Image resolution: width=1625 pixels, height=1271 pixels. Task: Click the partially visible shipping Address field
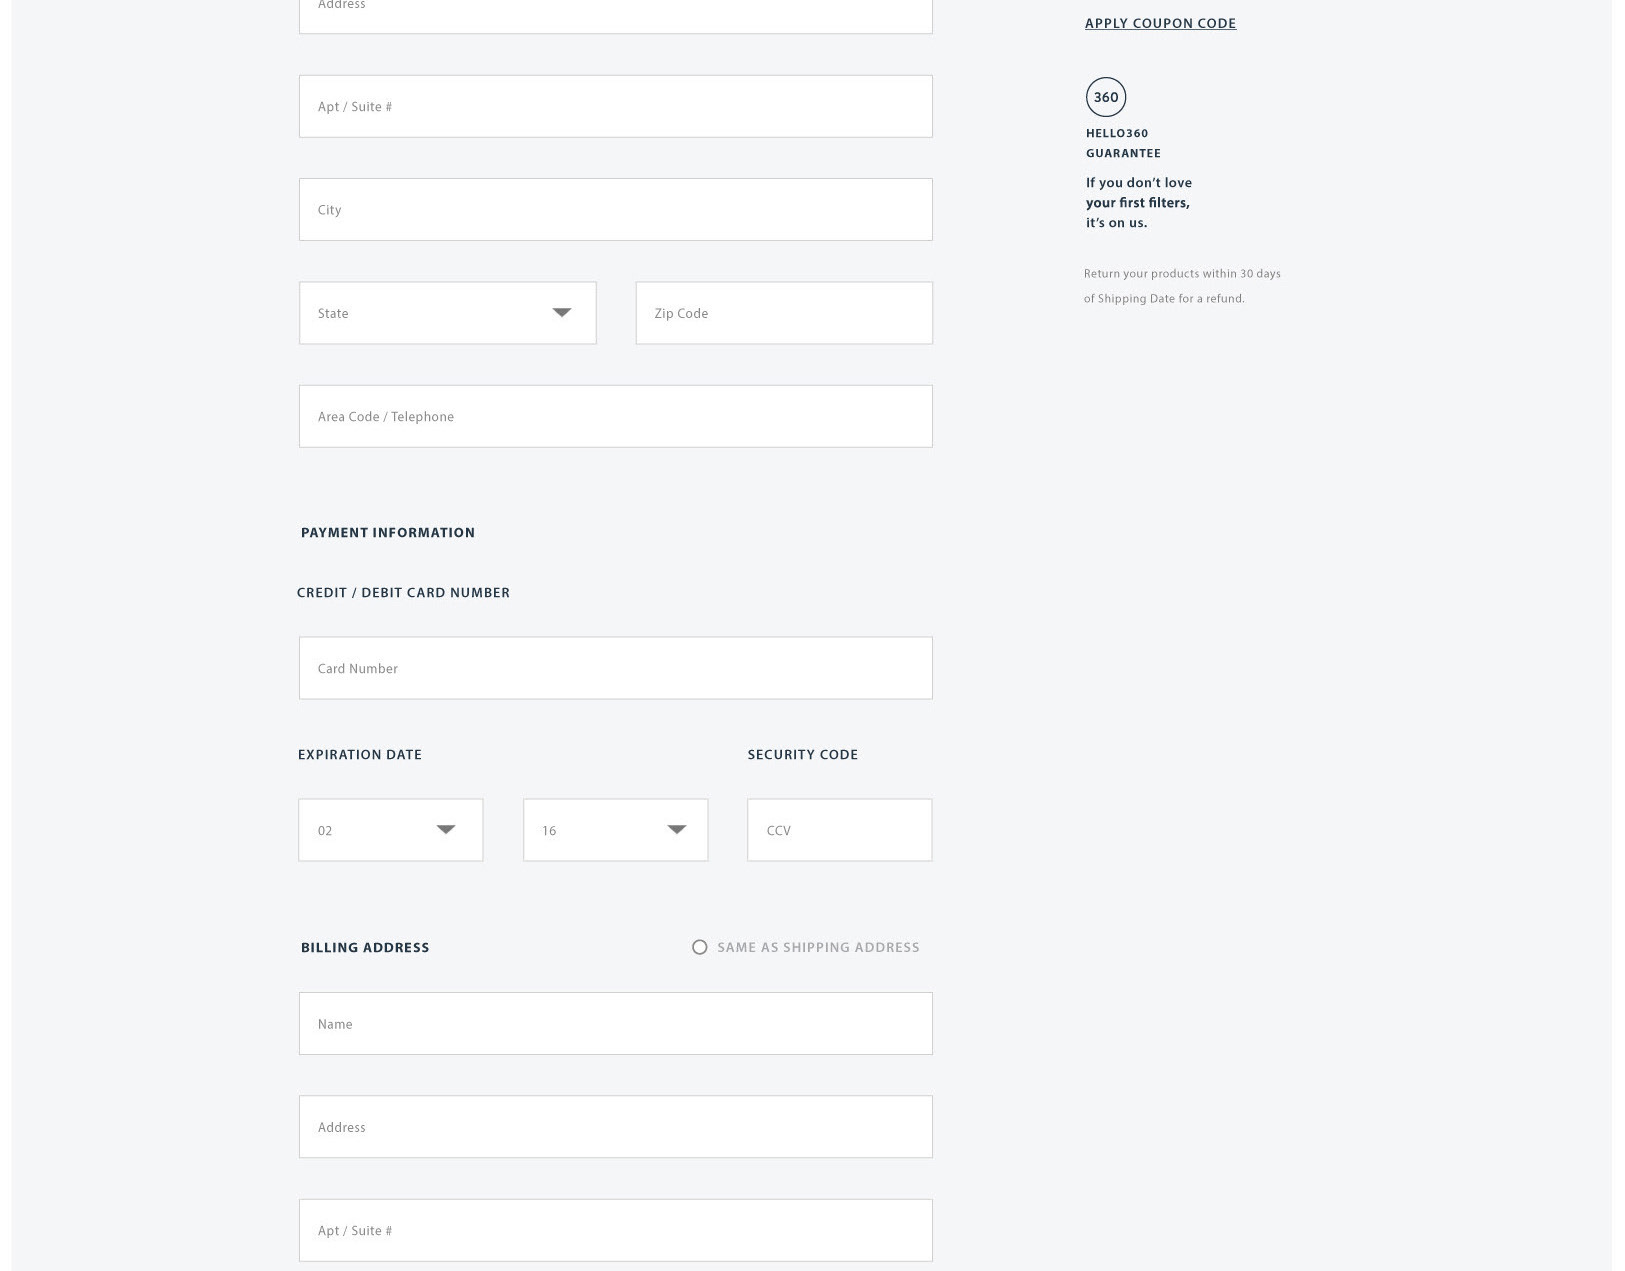615,14
